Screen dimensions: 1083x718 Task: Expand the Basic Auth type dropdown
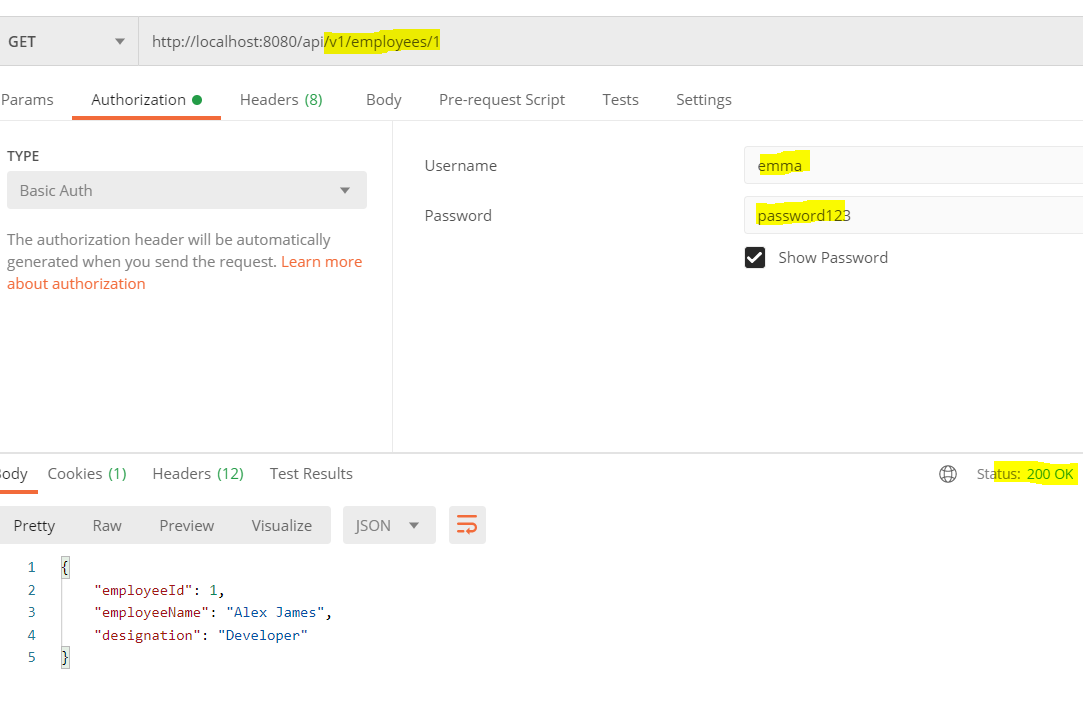(186, 190)
